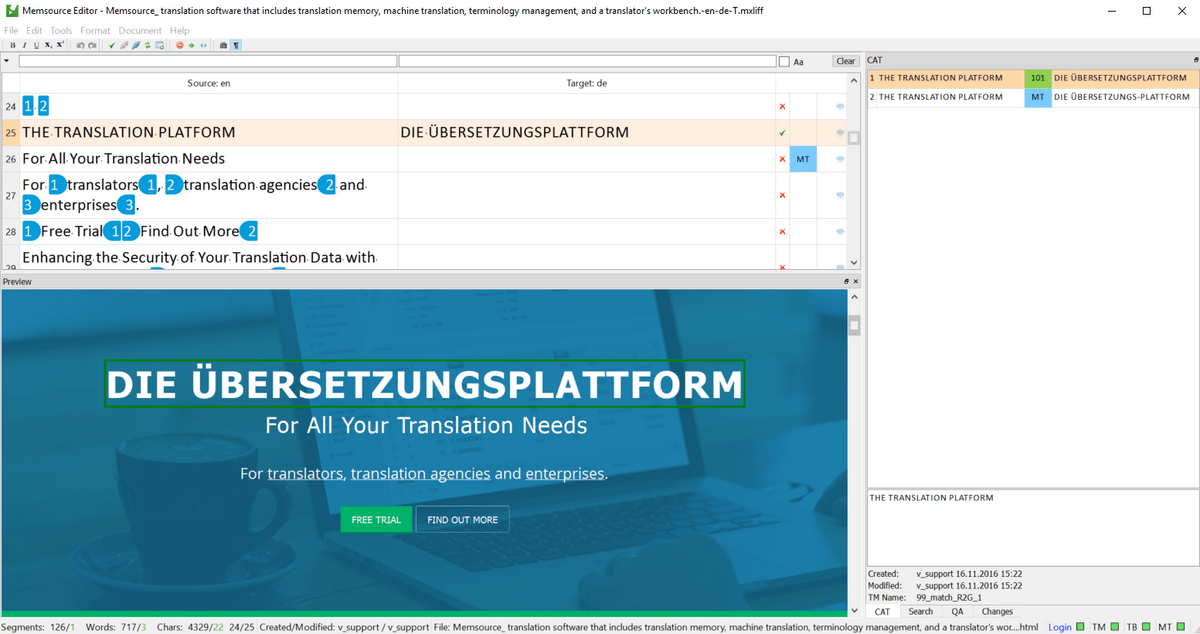Viewport: 1200px width, 634px height.
Task: Click the red circle toolbar icon
Action: pos(180,45)
